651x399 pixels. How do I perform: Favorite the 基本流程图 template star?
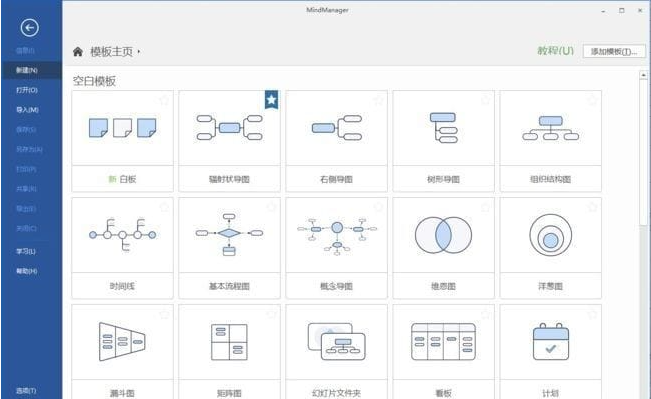click(271, 207)
